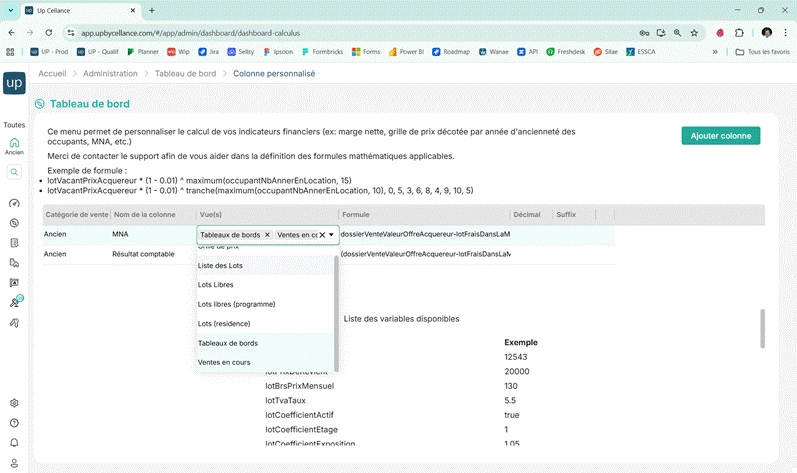The width and height of the screenshot is (797, 473).
Task: Select Lots Libres option
Action: tap(265, 285)
